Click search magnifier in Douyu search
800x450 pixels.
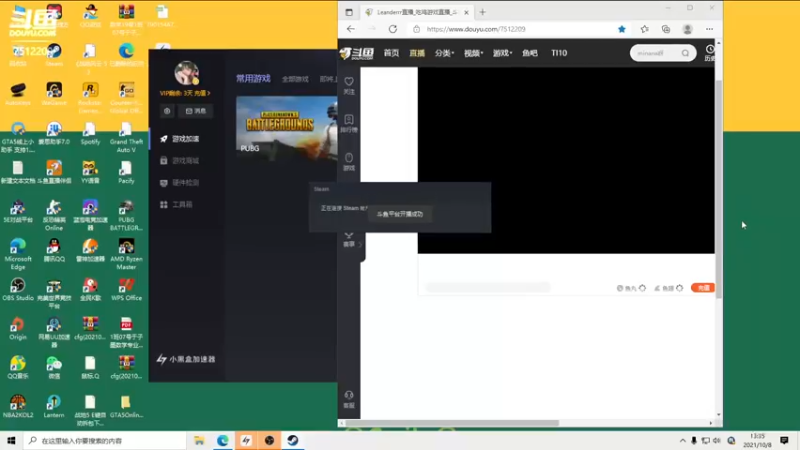[x=685, y=53]
